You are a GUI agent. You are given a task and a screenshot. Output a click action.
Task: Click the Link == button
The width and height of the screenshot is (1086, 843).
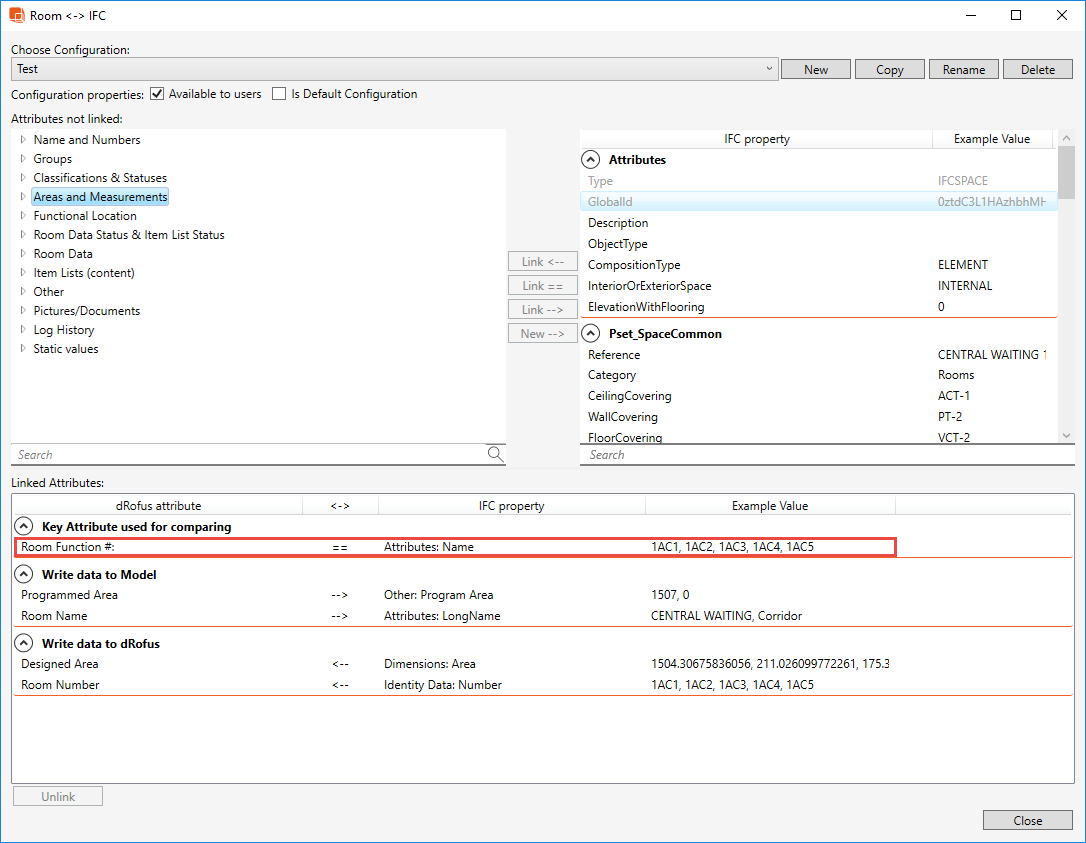tap(542, 285)
